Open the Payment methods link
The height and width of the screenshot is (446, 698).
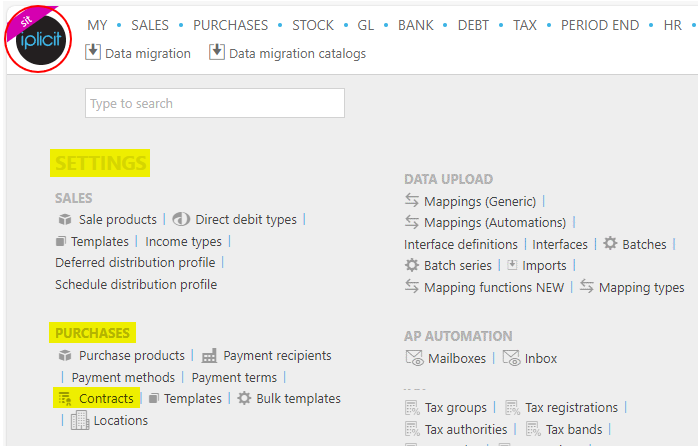123,377
